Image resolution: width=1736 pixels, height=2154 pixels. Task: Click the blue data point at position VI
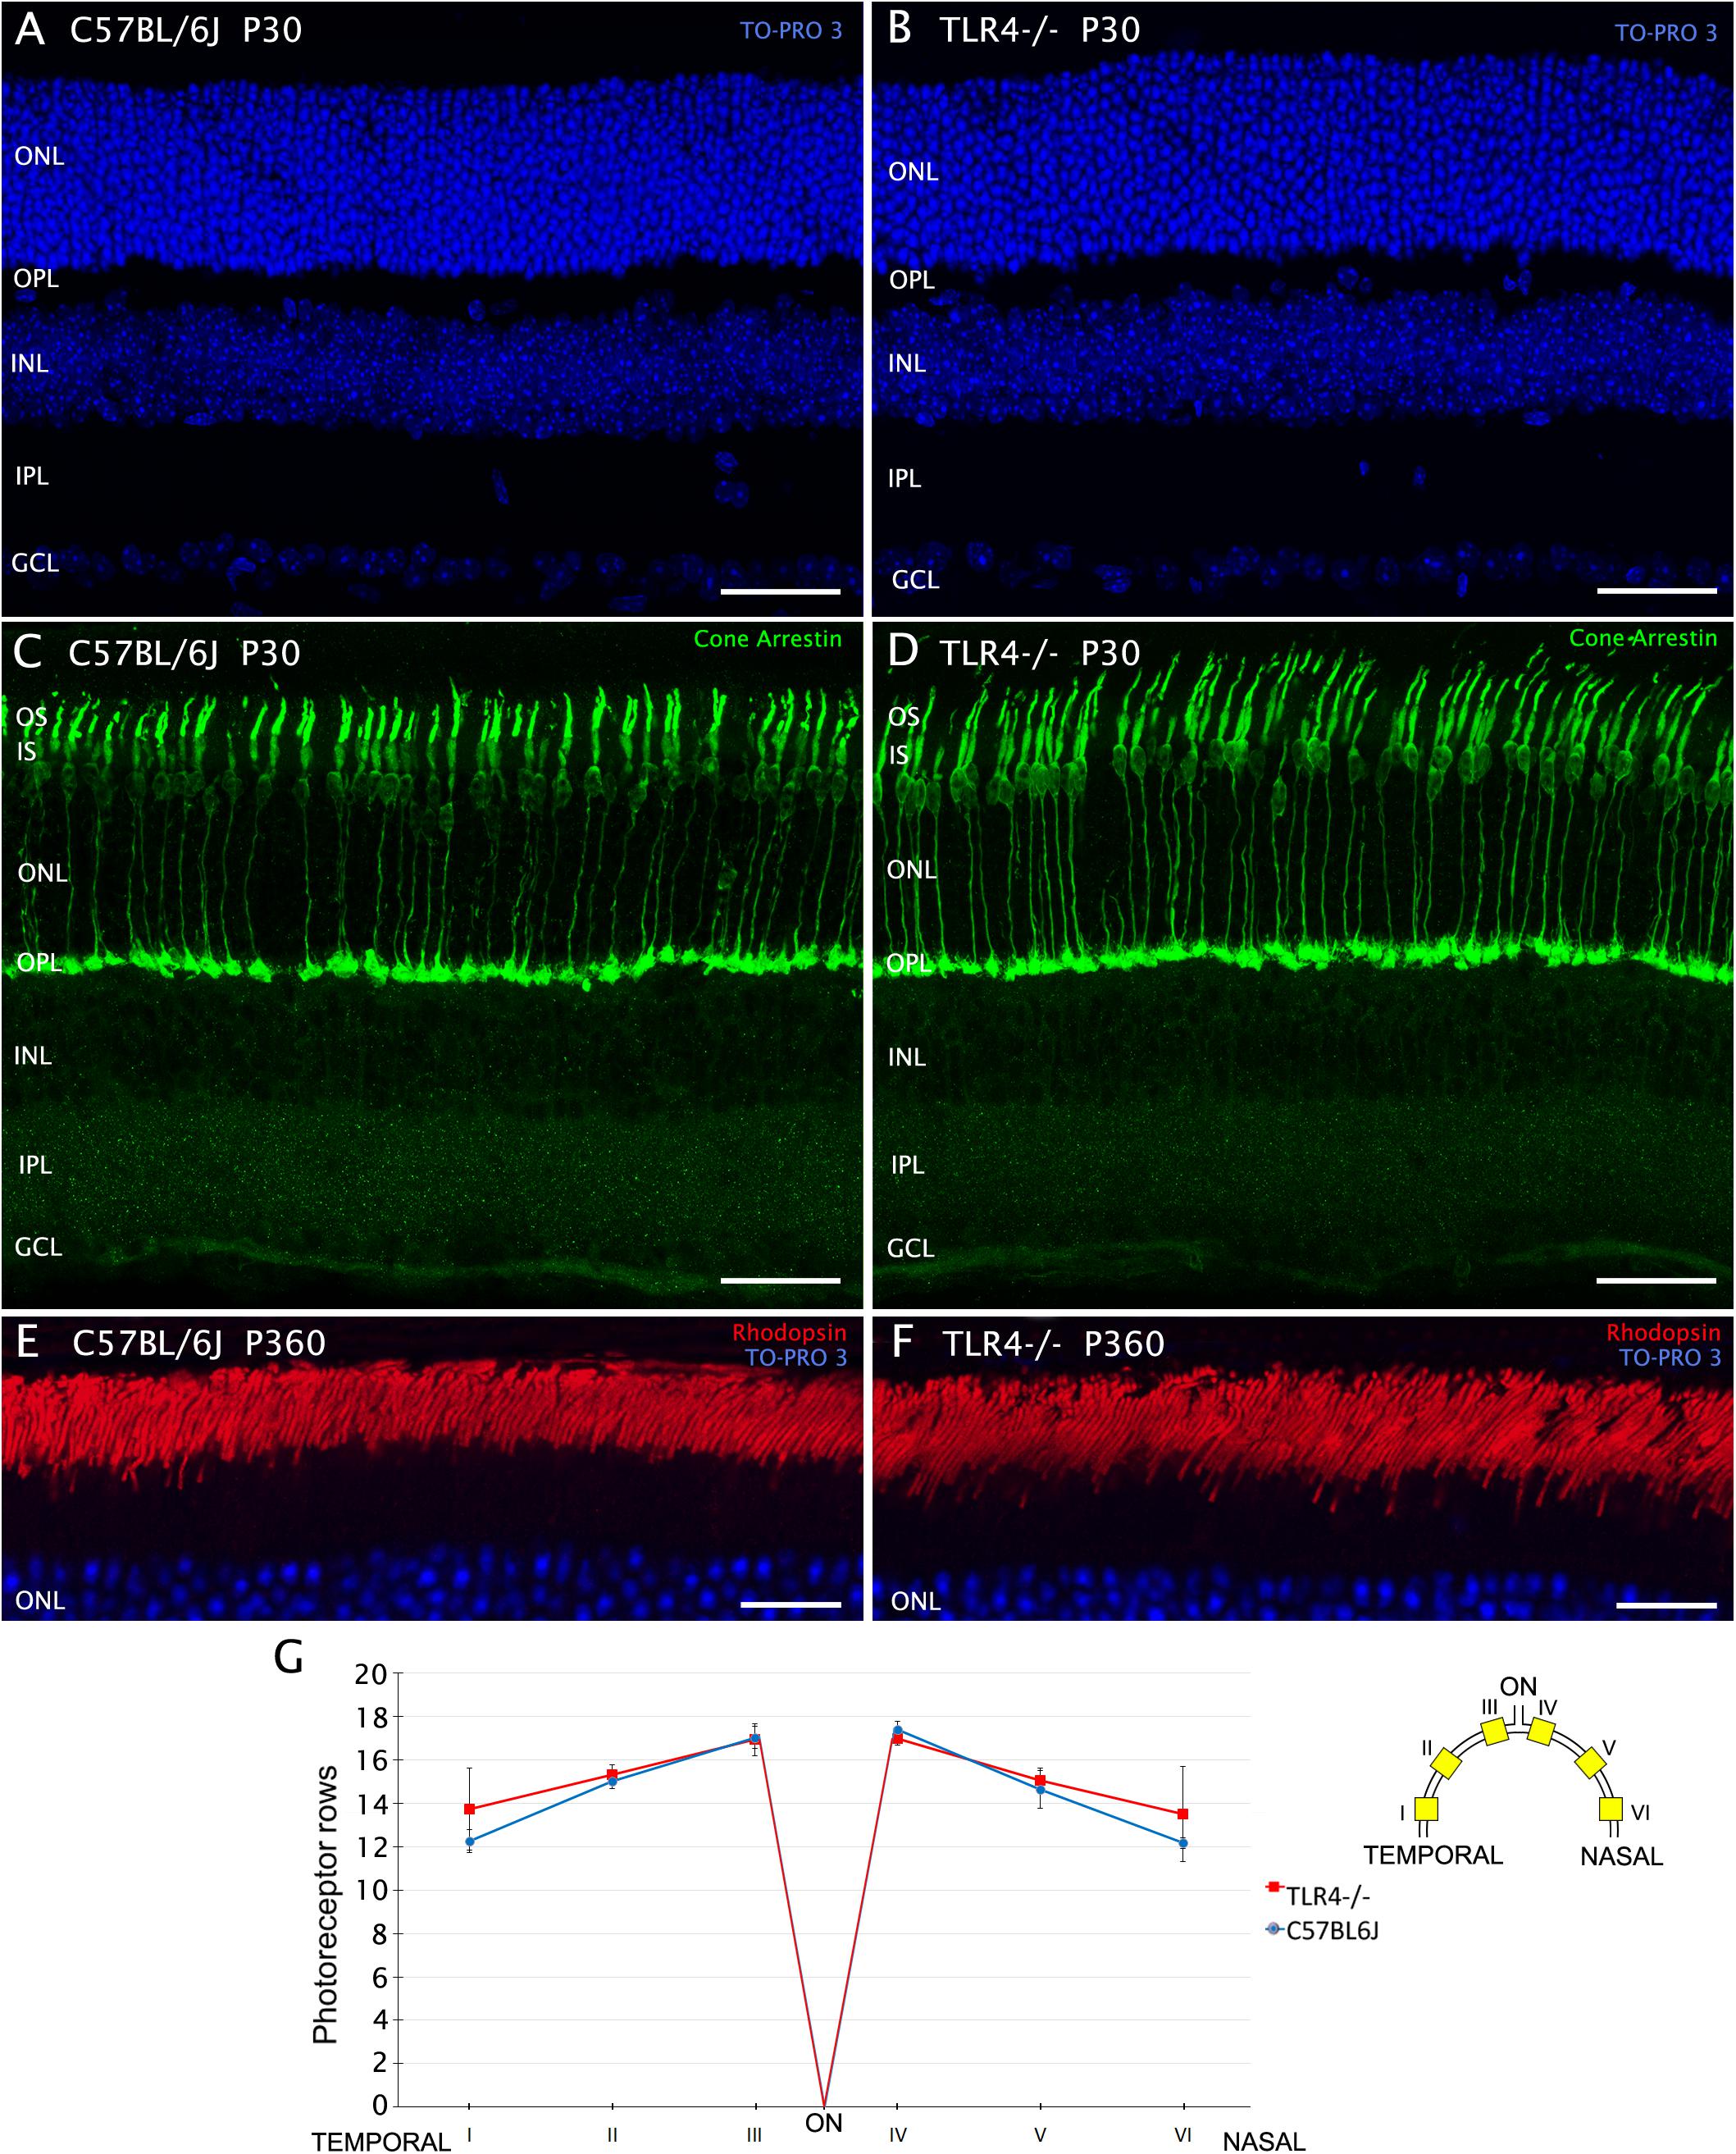(1183, 1843)
